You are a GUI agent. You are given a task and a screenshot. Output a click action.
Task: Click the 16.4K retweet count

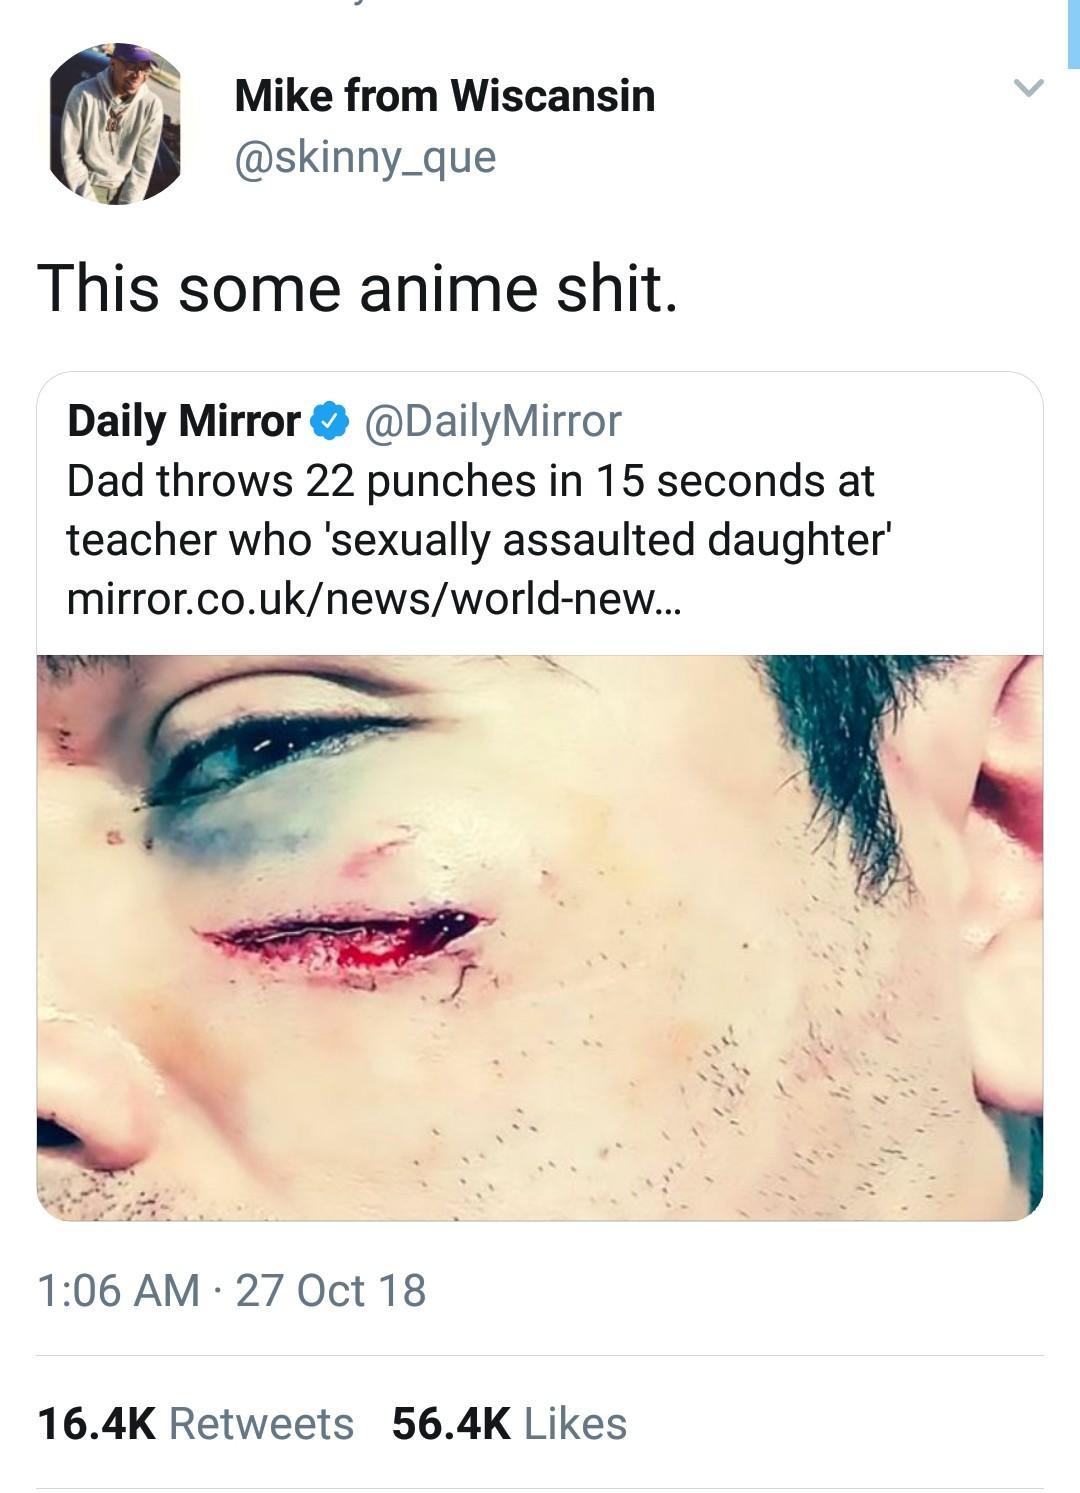(96, 1424)
